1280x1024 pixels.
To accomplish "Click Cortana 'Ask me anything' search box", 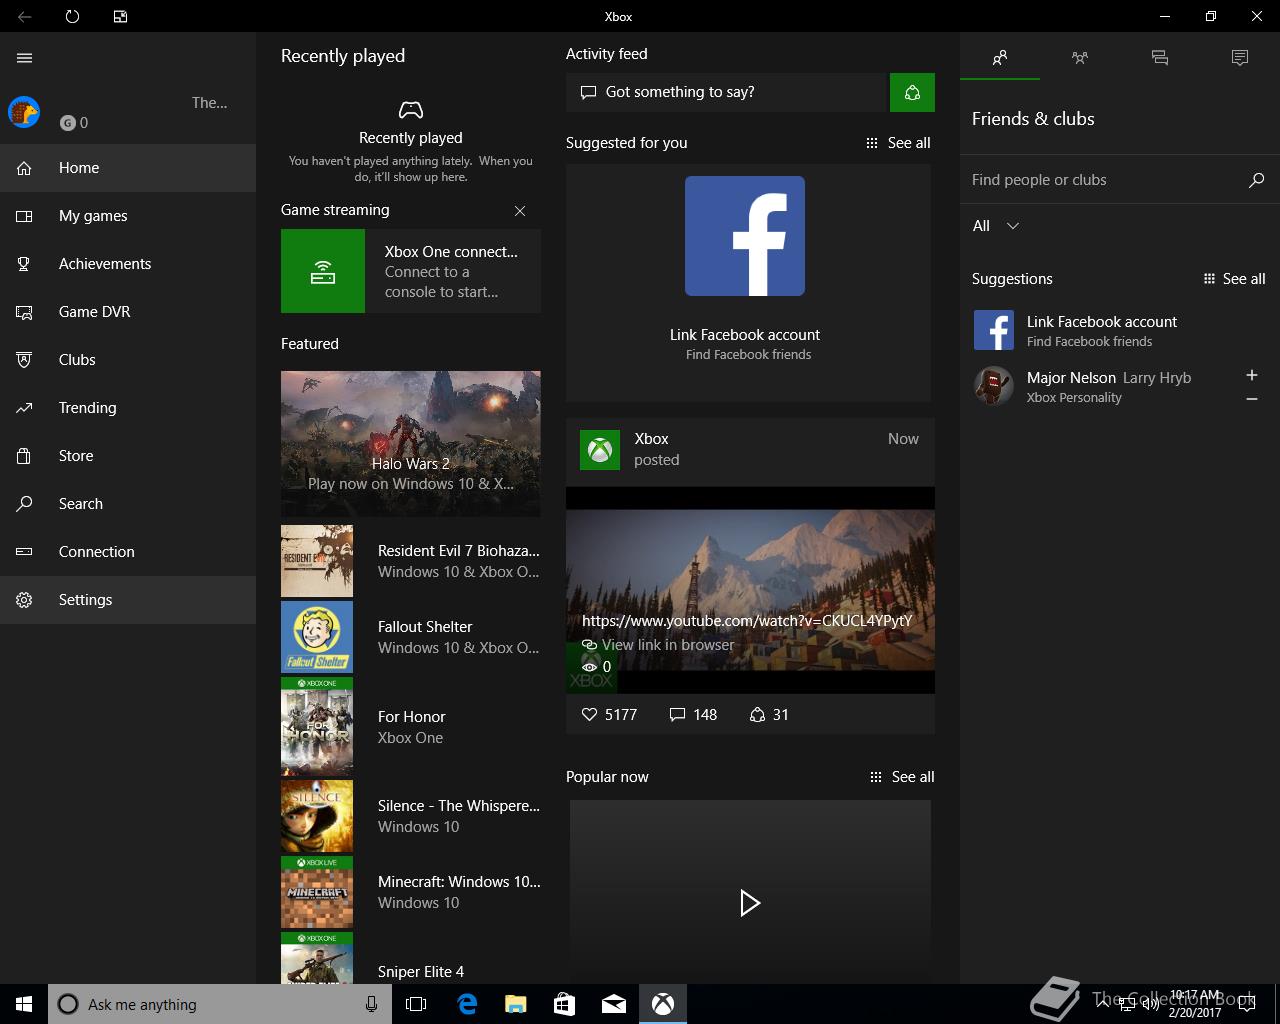I will click(x=218, y=1004).
